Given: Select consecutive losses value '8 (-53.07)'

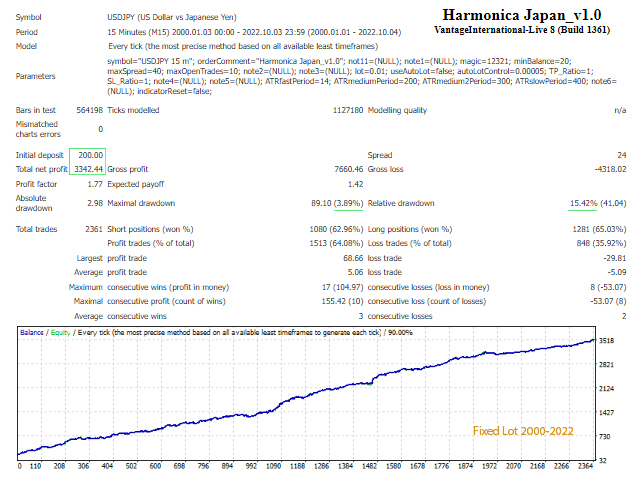Looking at the screenshot, I should click(x=608, y=287).
